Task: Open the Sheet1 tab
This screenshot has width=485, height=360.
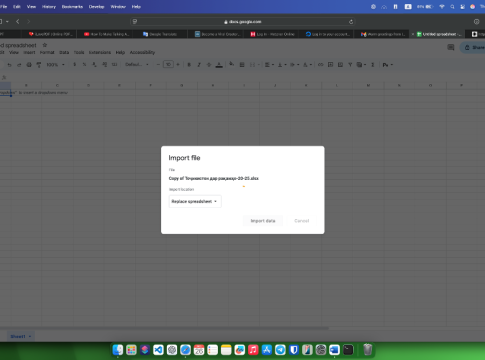Action: coord(21,336)
